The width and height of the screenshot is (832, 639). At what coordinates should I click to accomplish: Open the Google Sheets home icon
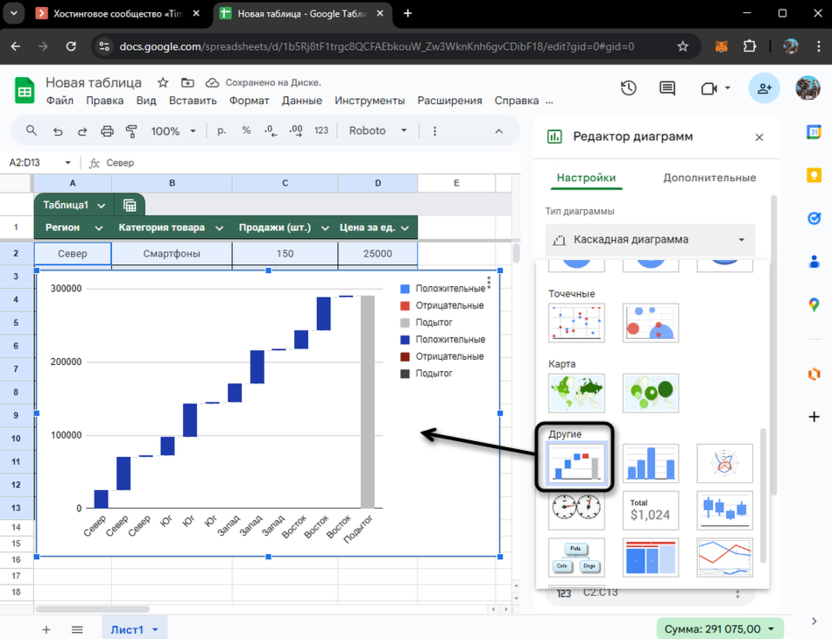point(24,90)
